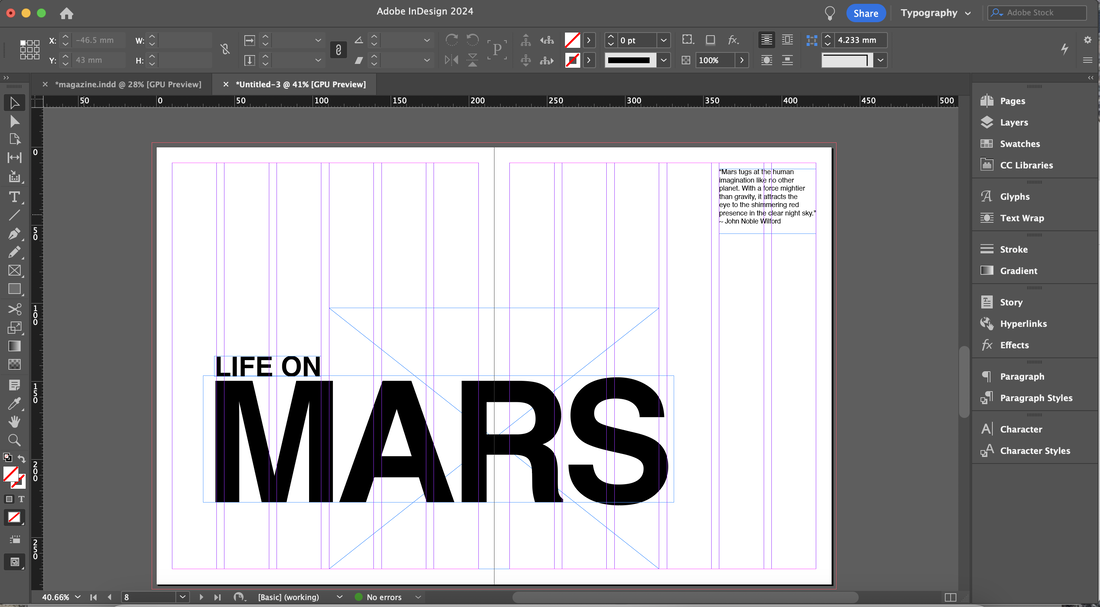Select the Pen tool
This screenshot has width=1100, height=607.
tap(14, 234)
